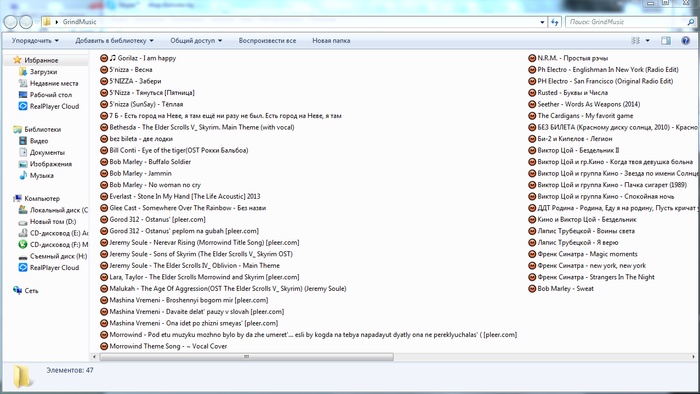This screenshot has height=394, width=700.
Task: Select file Bob Marley - No woman no cry
Action: pos(155,185)
